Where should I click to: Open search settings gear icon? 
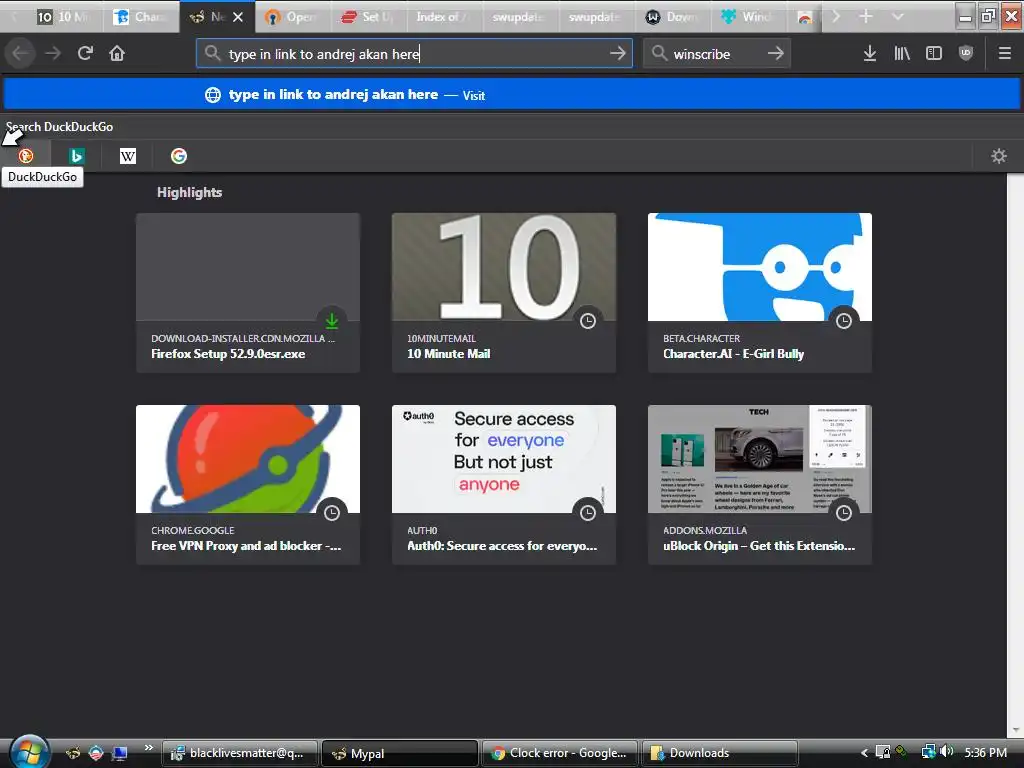point(999,156)
